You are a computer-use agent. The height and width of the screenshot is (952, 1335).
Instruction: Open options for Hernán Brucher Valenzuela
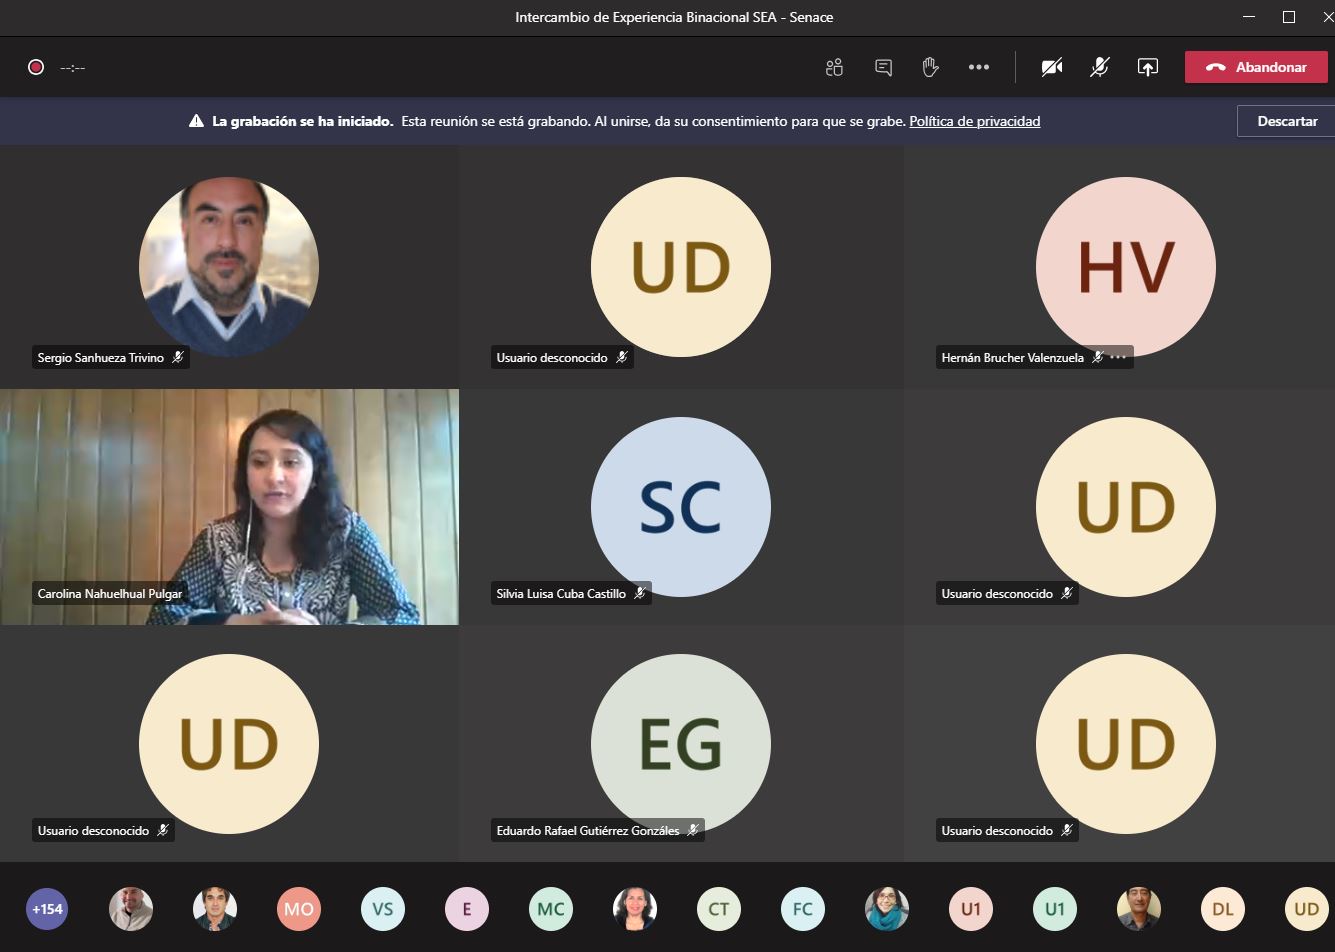1119,357
